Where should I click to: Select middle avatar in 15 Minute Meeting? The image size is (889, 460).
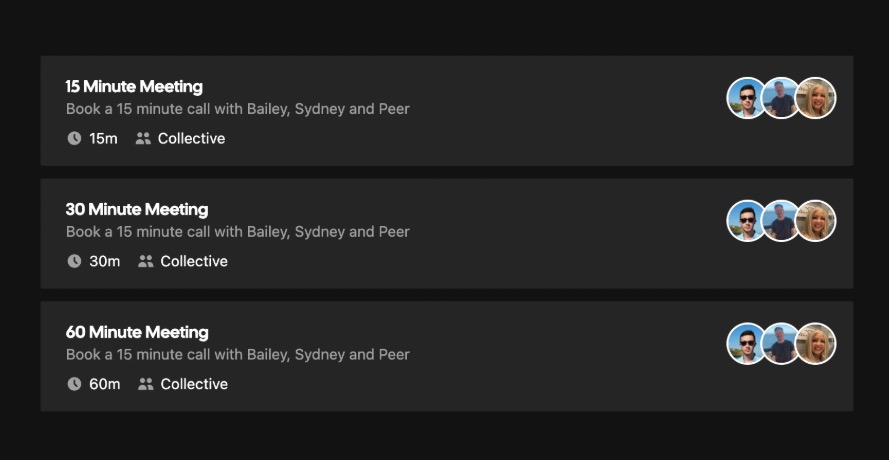(x=781, y=98)
